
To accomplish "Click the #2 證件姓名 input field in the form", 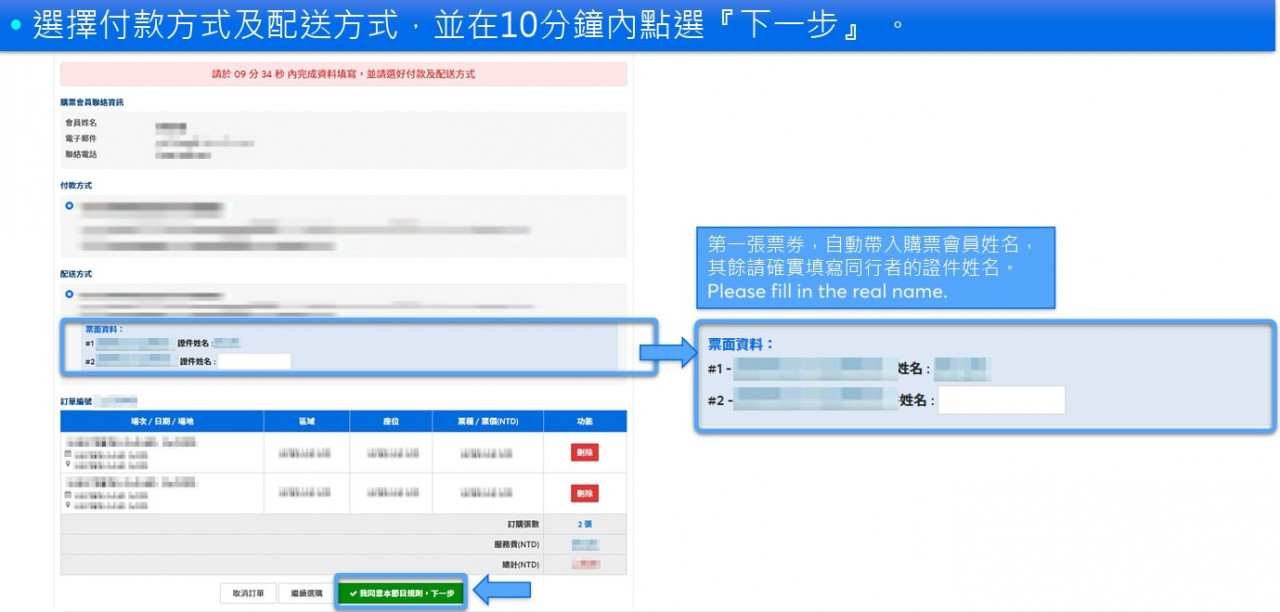I will tap(254, 362).
